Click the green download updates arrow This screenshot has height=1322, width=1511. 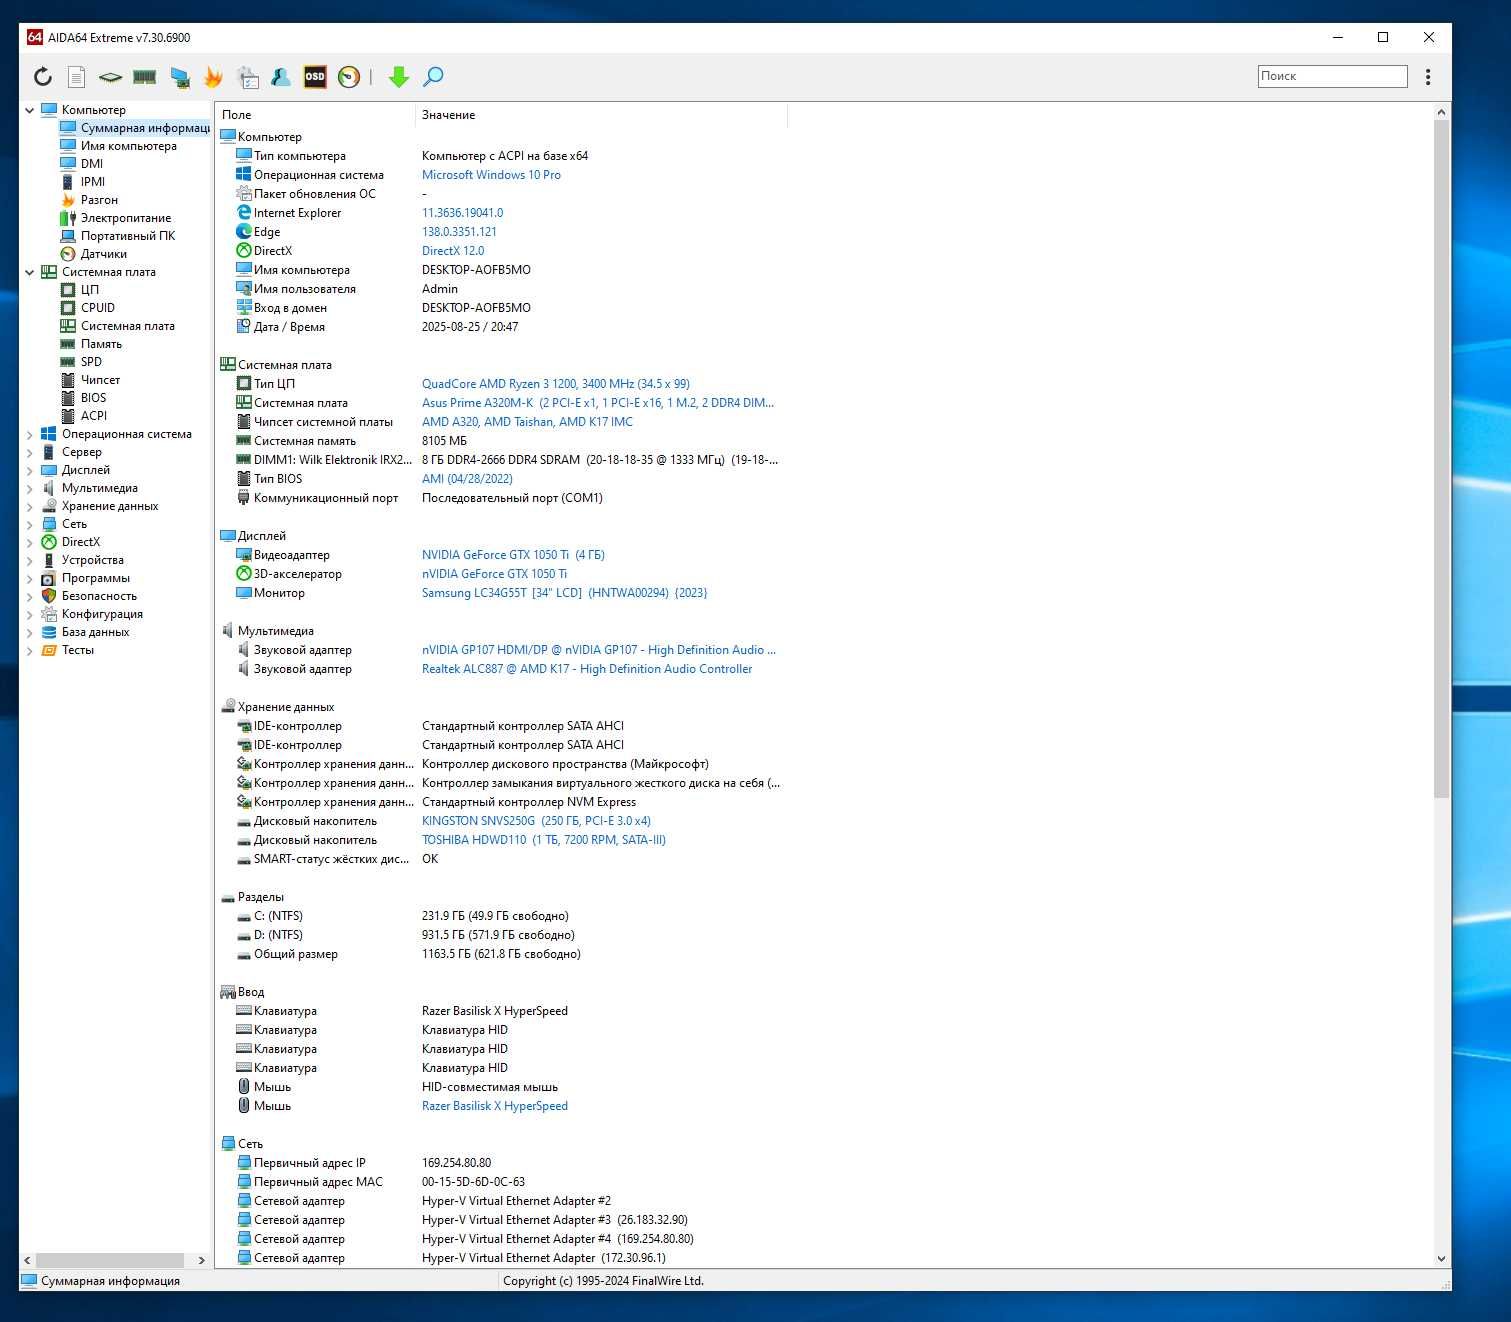399,77
